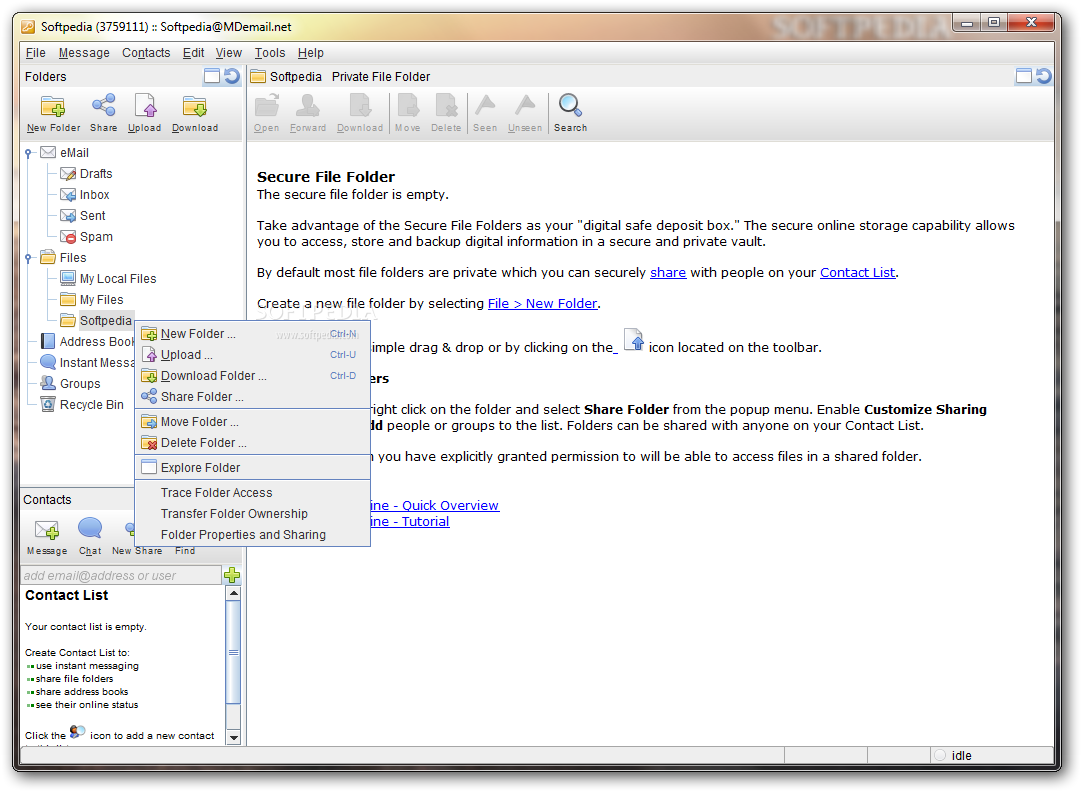Open the Quick Overview link
Image resolution: width=1082 pixels, height=792 pixels.
tap(435, 506)
